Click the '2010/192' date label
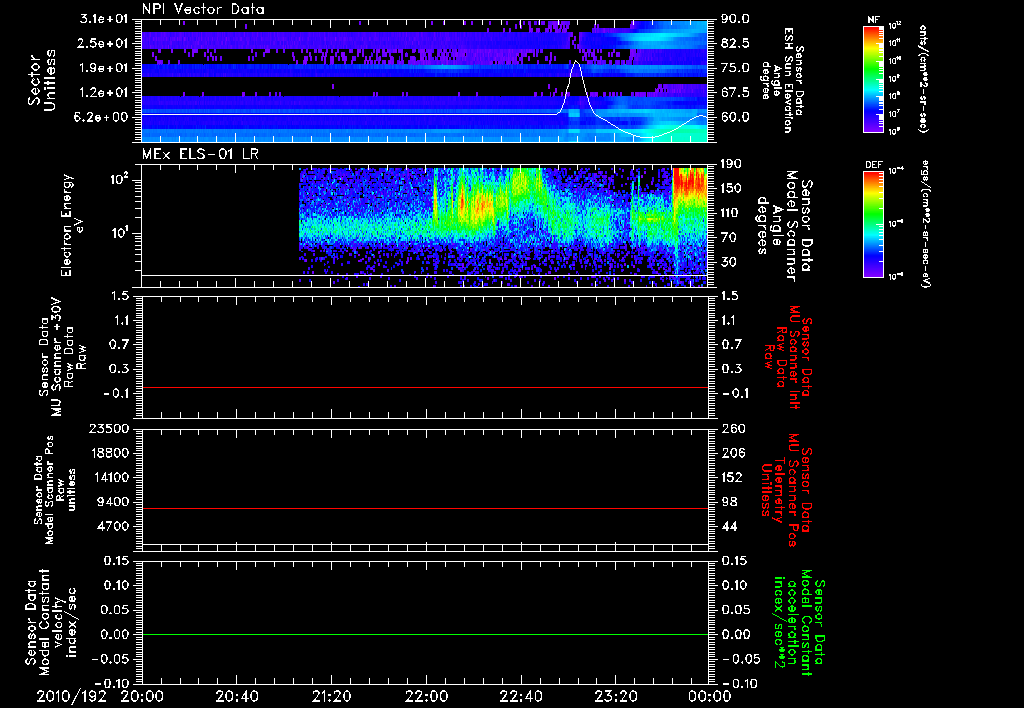The image size is (1024, 708). pos(71,696)
